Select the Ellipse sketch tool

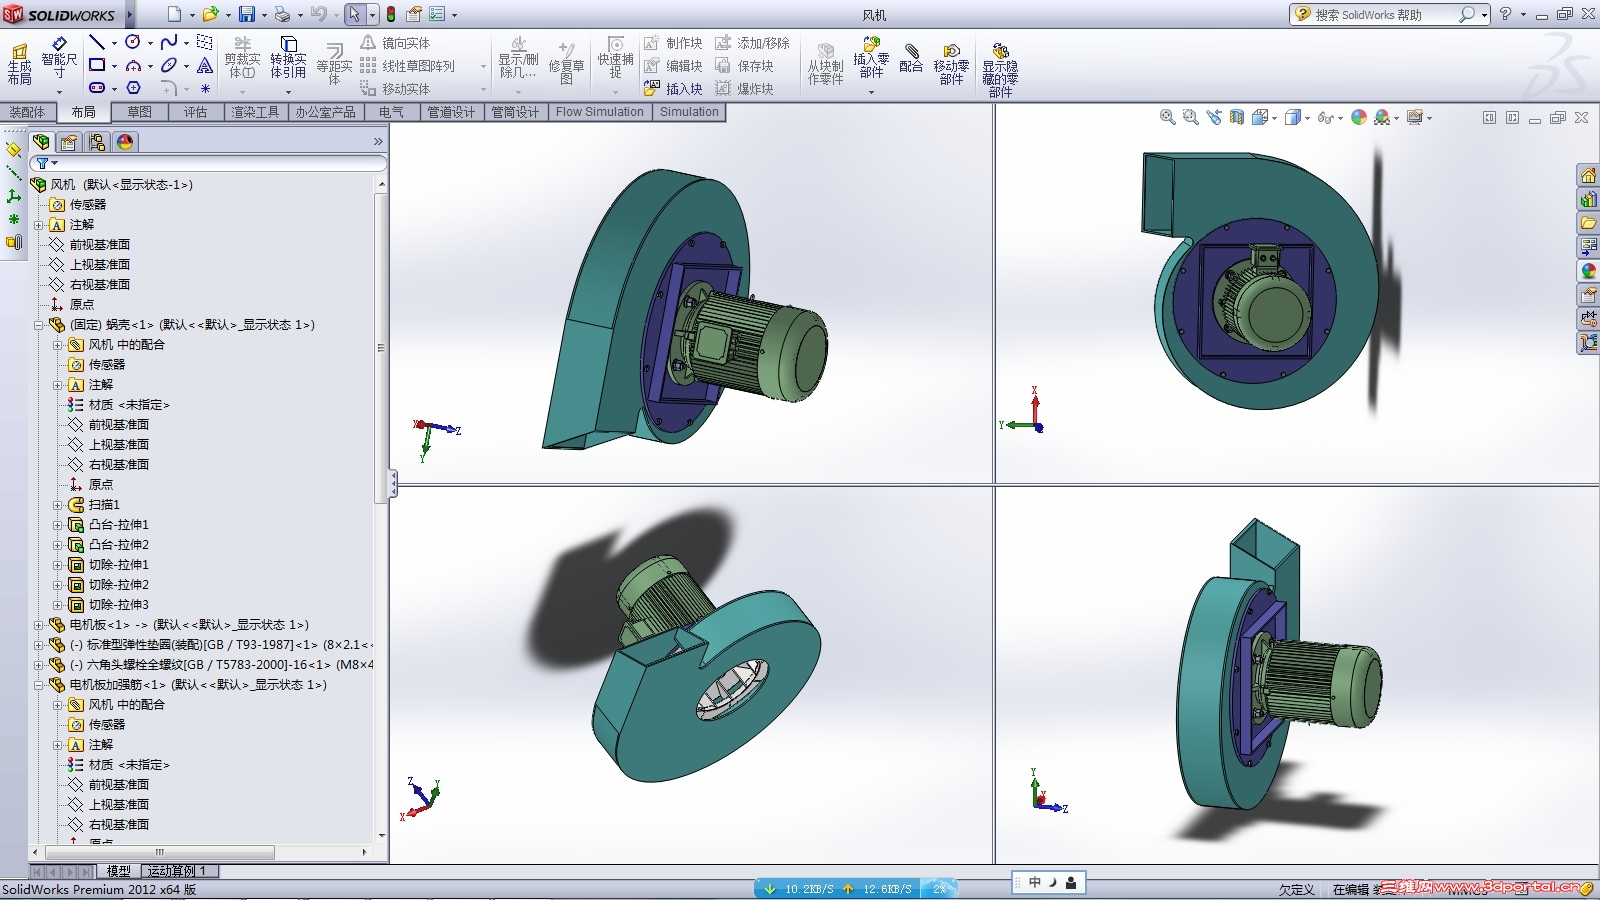click(x=169, y=65)
